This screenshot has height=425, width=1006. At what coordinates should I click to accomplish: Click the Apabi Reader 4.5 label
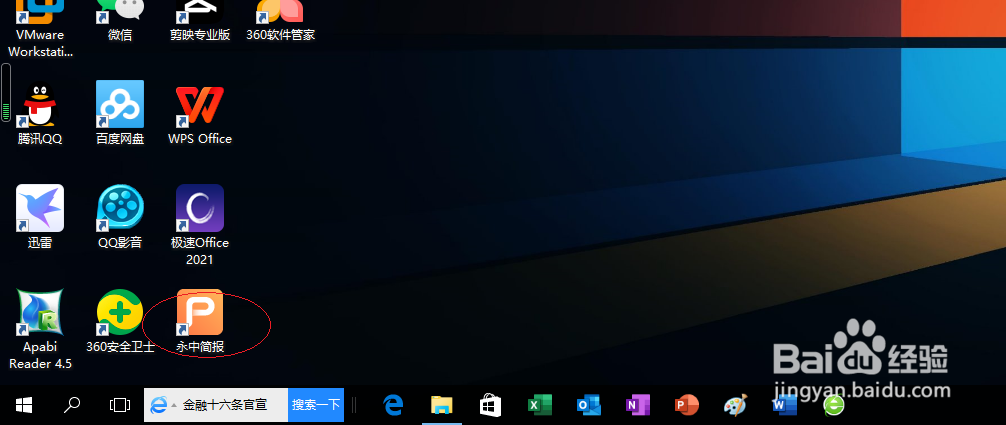point(40,355)
